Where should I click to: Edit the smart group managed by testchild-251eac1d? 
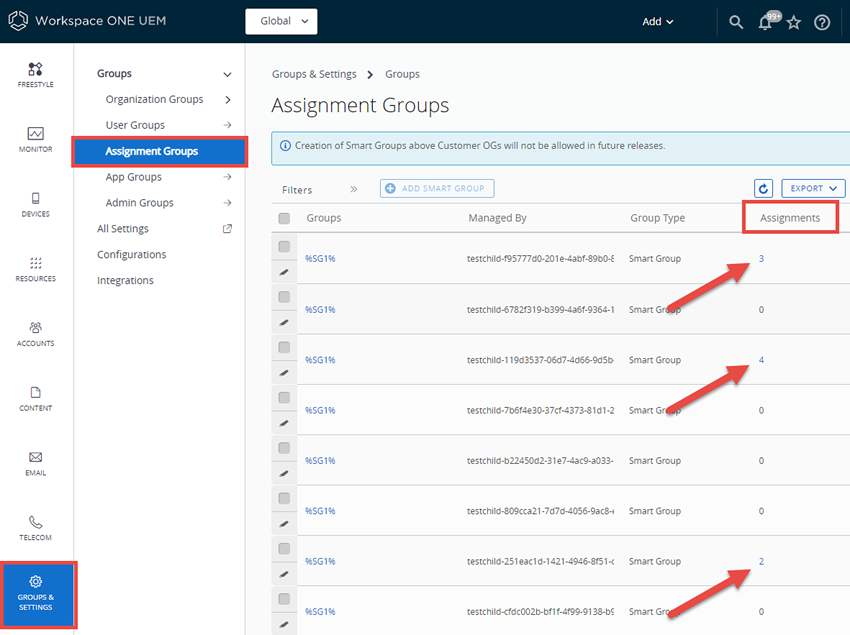pyautogui.click(x=284, y=574)
